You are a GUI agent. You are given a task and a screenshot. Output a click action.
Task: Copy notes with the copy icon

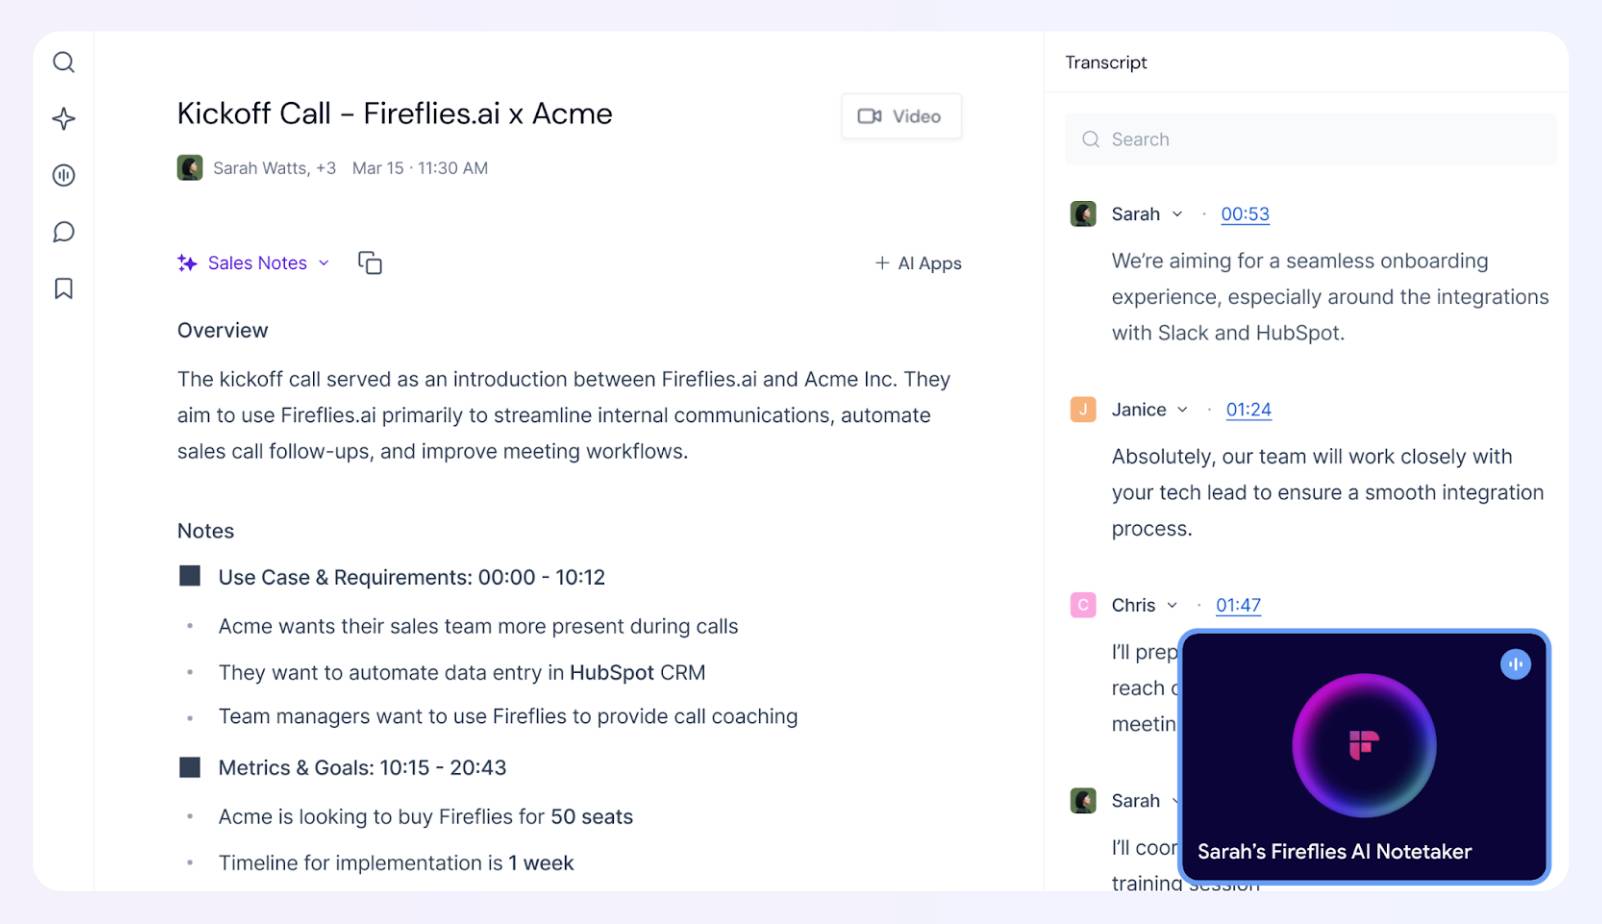(370, 263)
